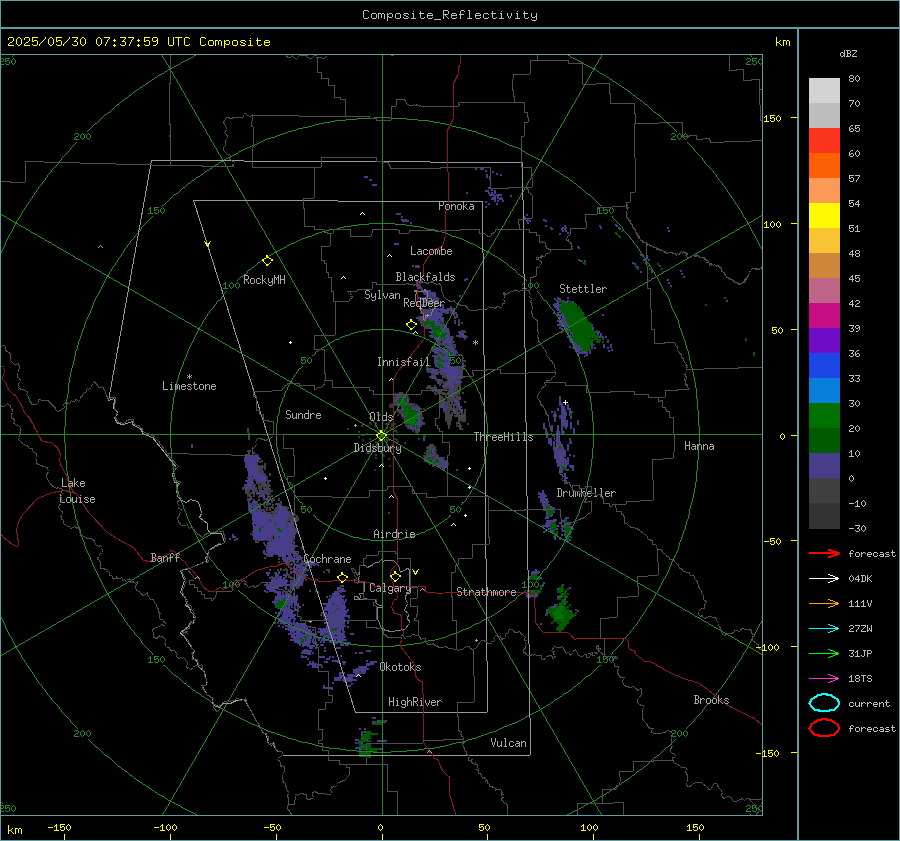Select yellow diamond marker below RedDeer label
Screen dimensions: 900x841
coord(412,325)
